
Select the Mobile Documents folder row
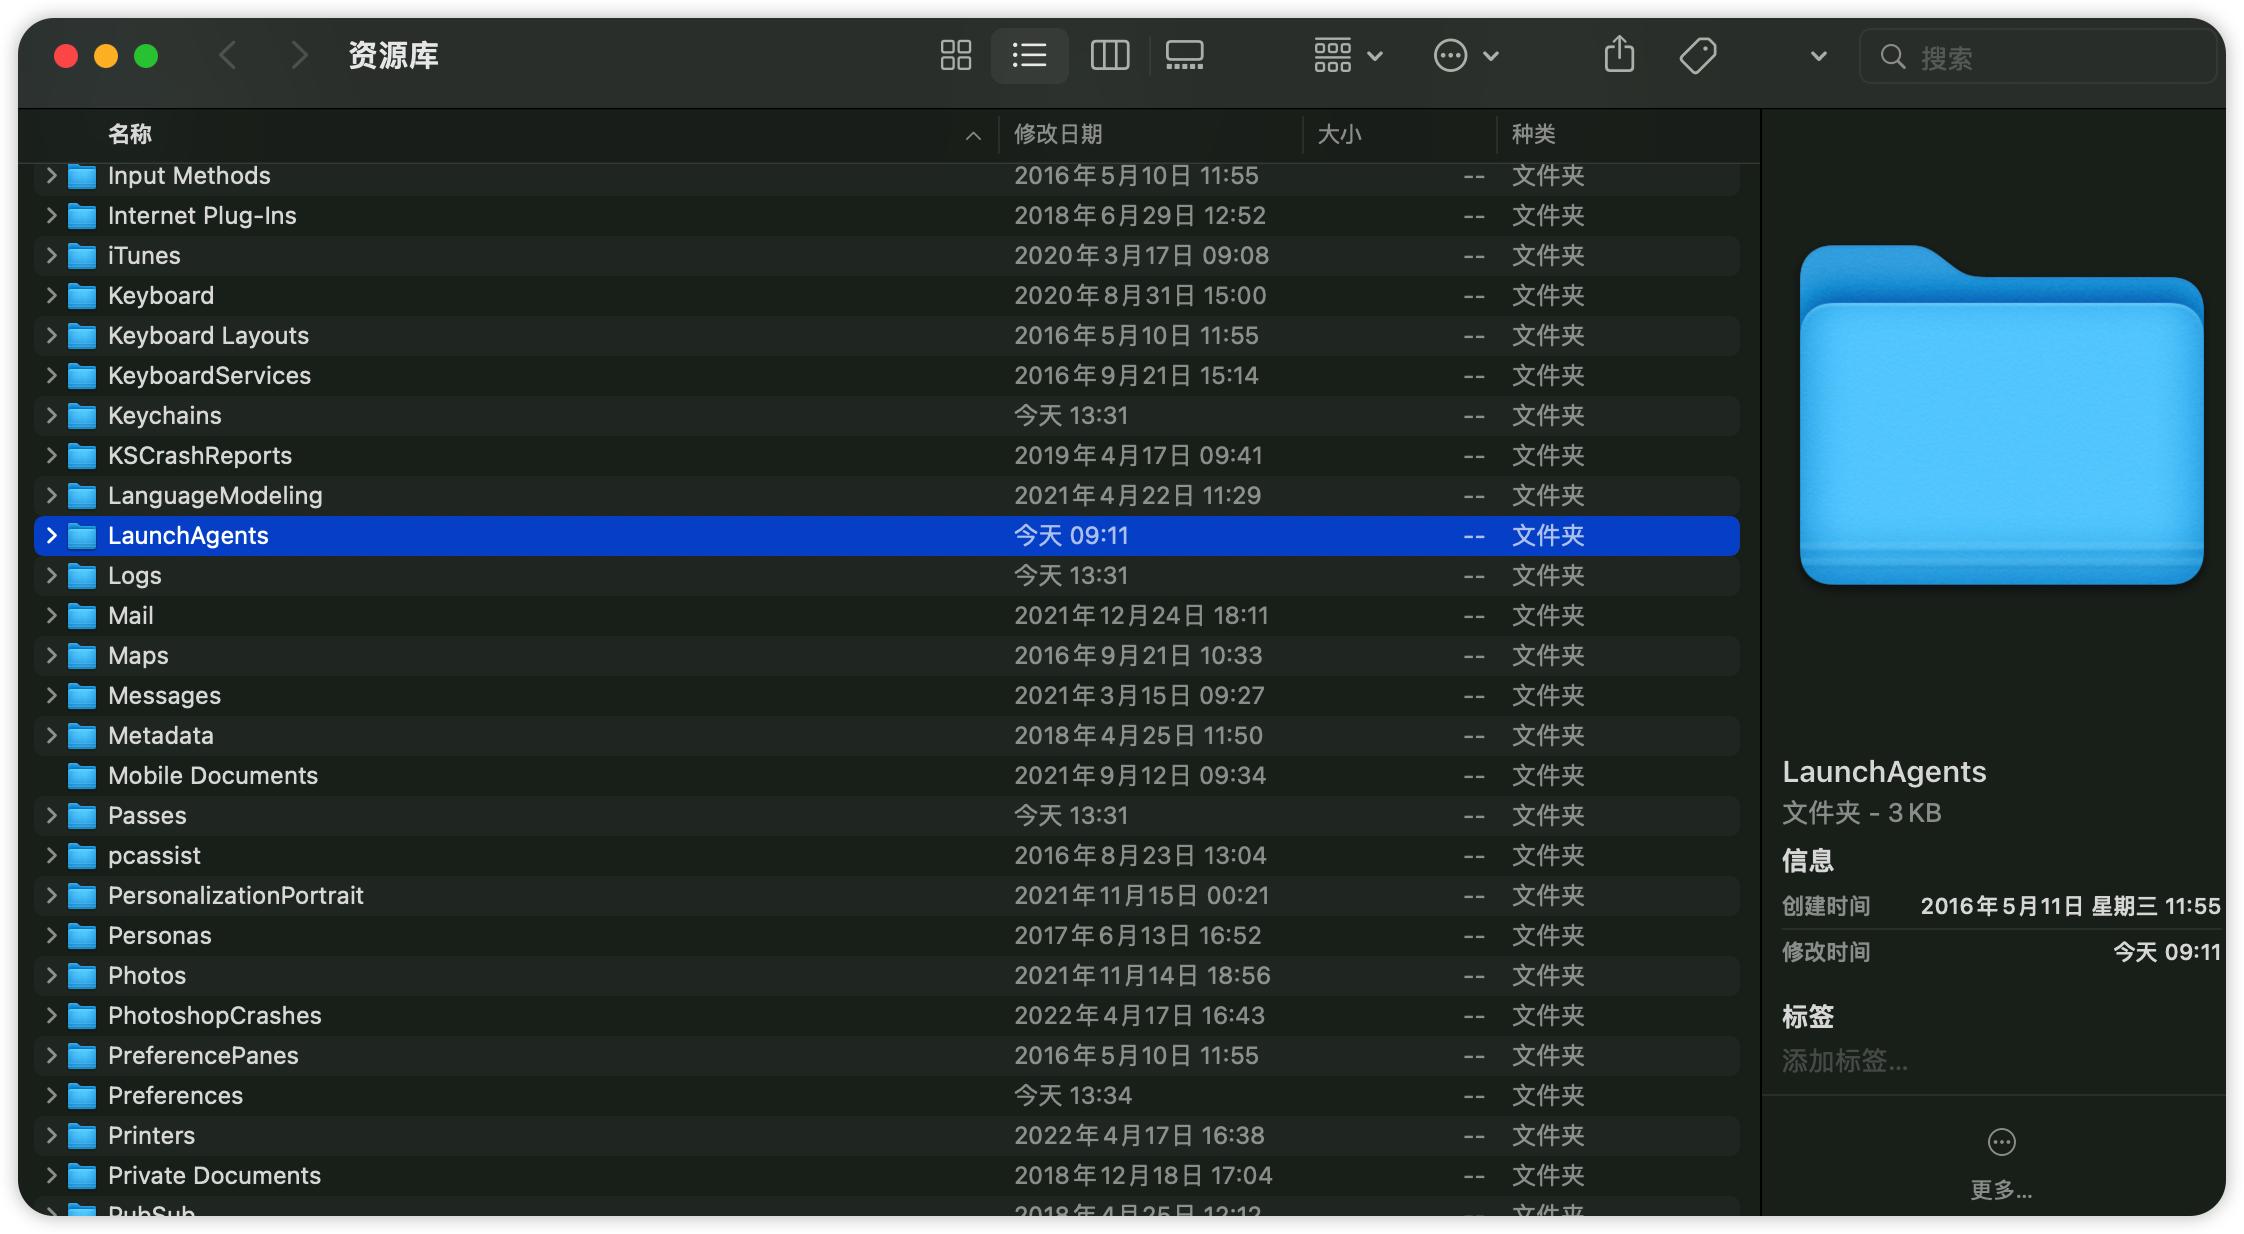pos(213,776)
